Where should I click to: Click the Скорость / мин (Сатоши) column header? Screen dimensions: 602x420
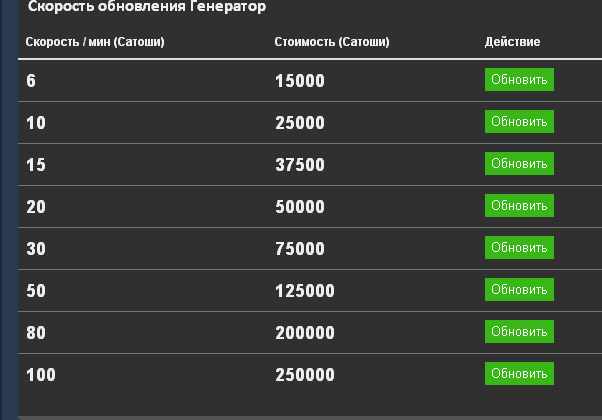pos(95,41)
